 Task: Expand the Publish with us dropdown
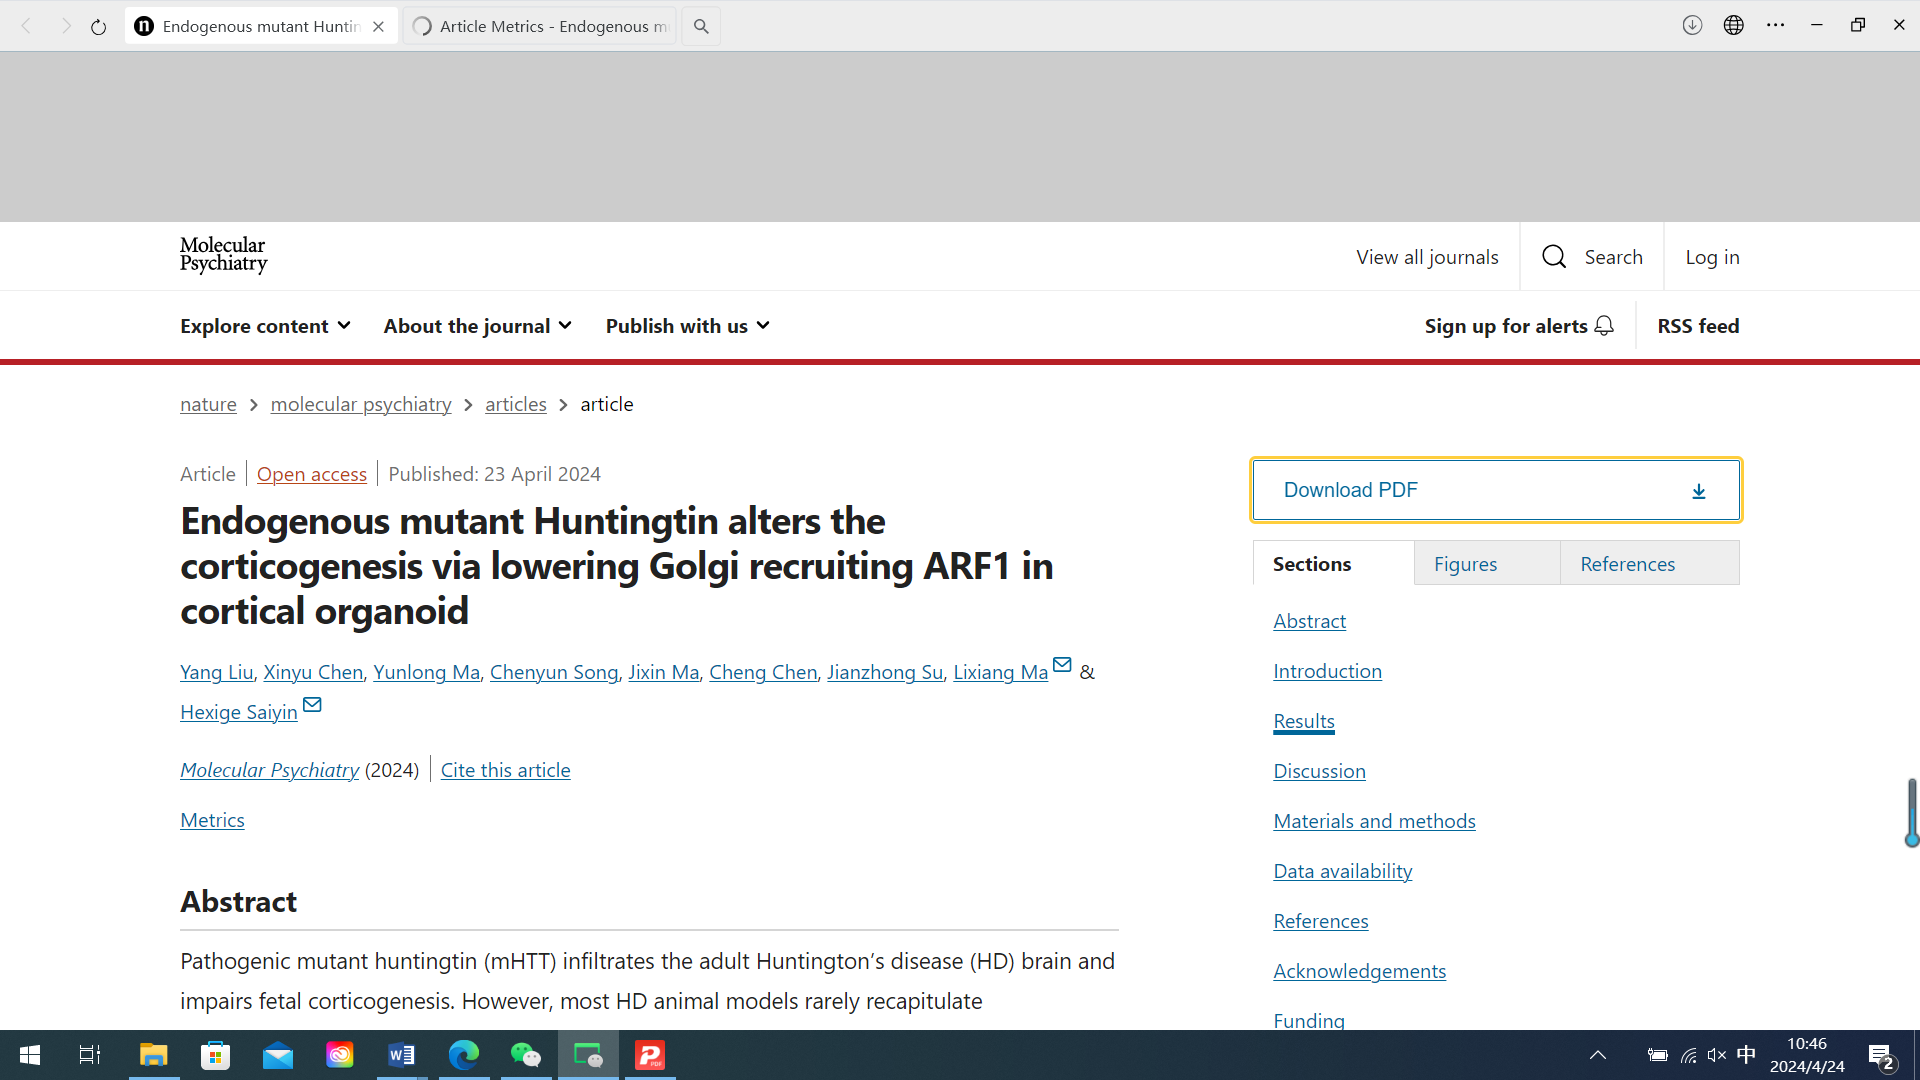pyautogui.click(x=687, y=326)
